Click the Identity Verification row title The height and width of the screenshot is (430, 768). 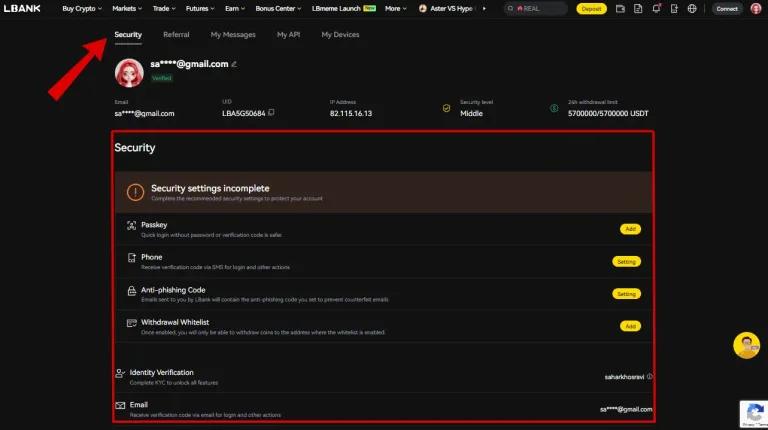click(x=161, y=372)
